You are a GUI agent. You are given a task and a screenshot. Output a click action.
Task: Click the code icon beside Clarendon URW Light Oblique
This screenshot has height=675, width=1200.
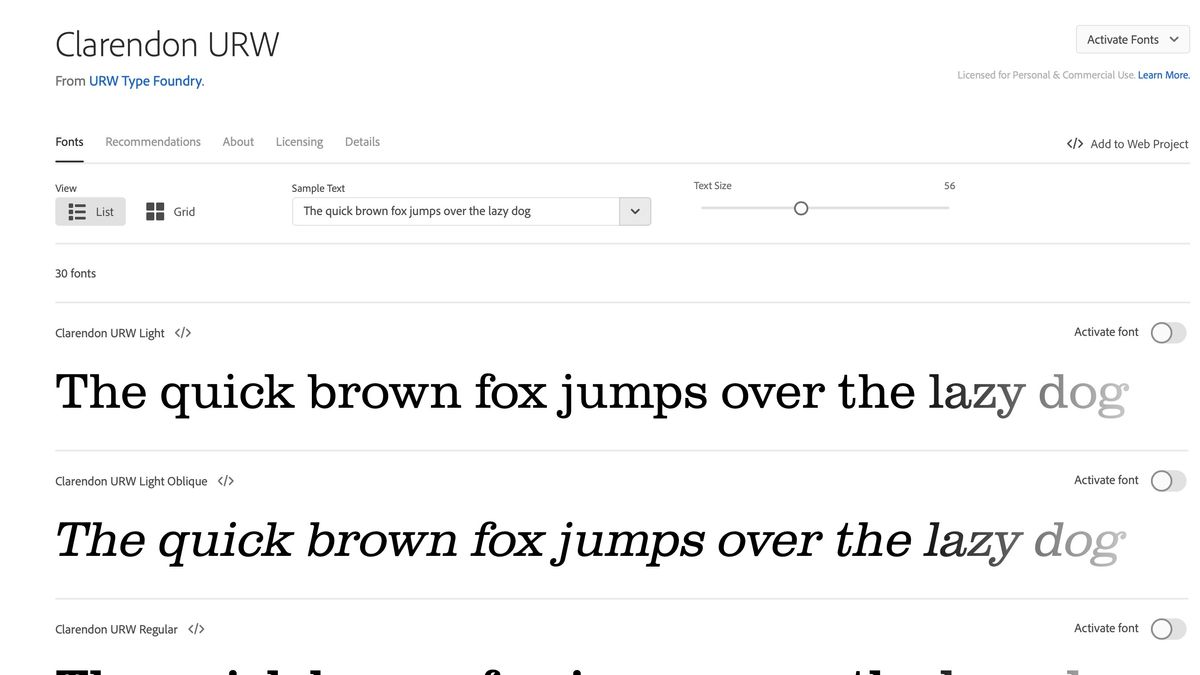tap(225, 480)
